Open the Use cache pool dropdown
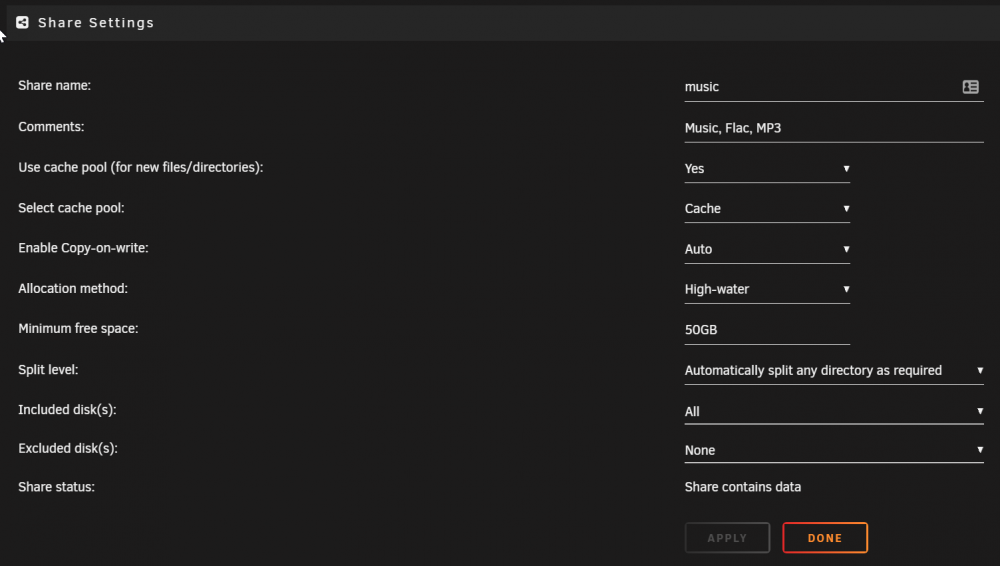1000x566 pixels. click(767, 168)
